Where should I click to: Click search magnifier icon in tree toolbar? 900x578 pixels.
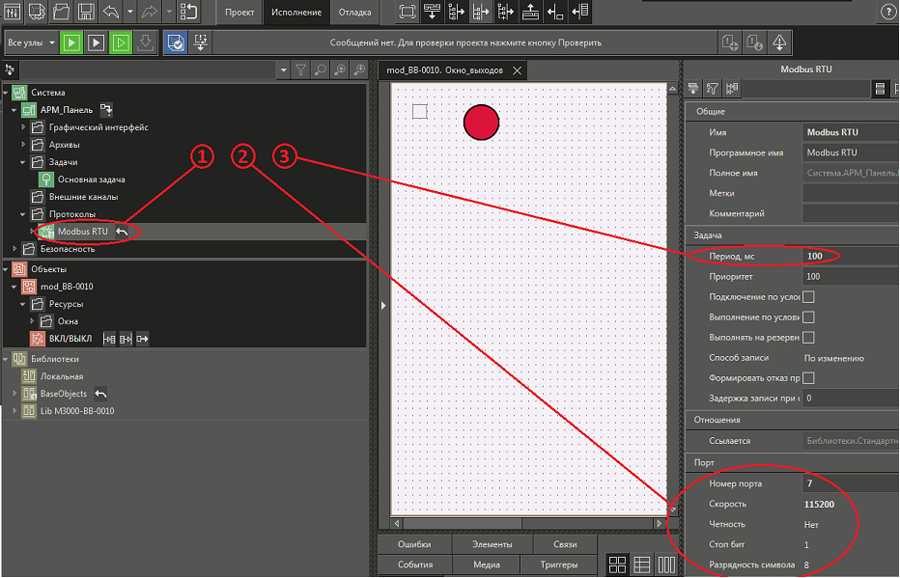320,70
